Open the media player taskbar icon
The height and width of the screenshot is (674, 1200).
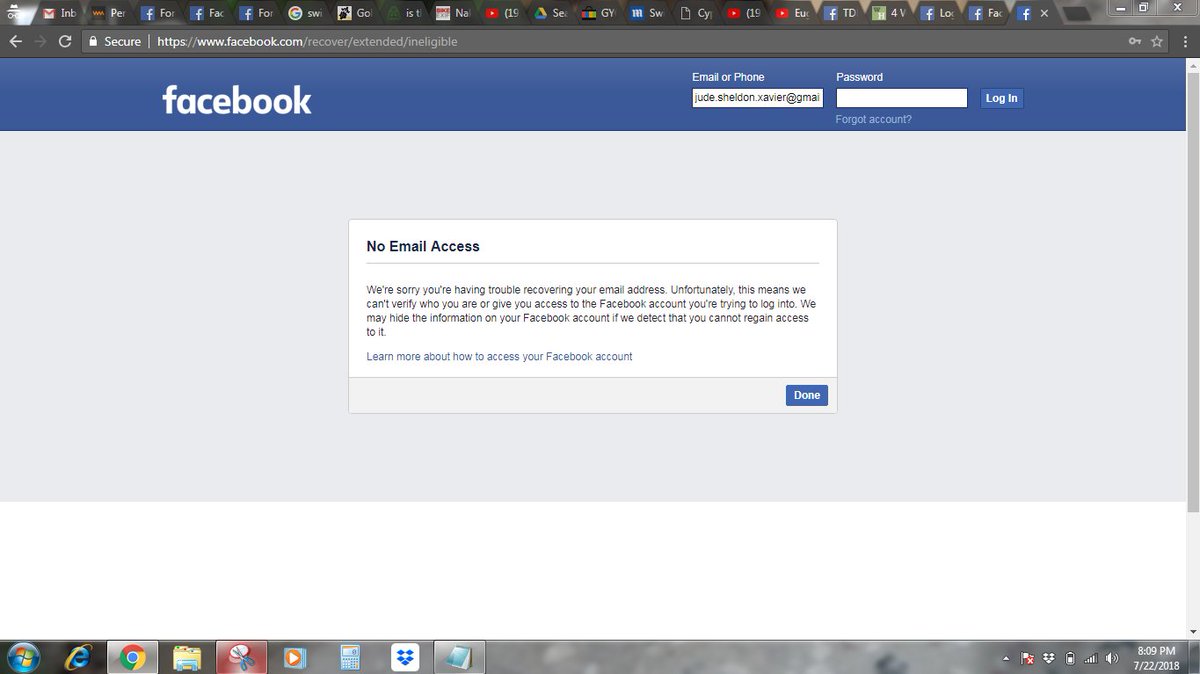click(295, 658)
